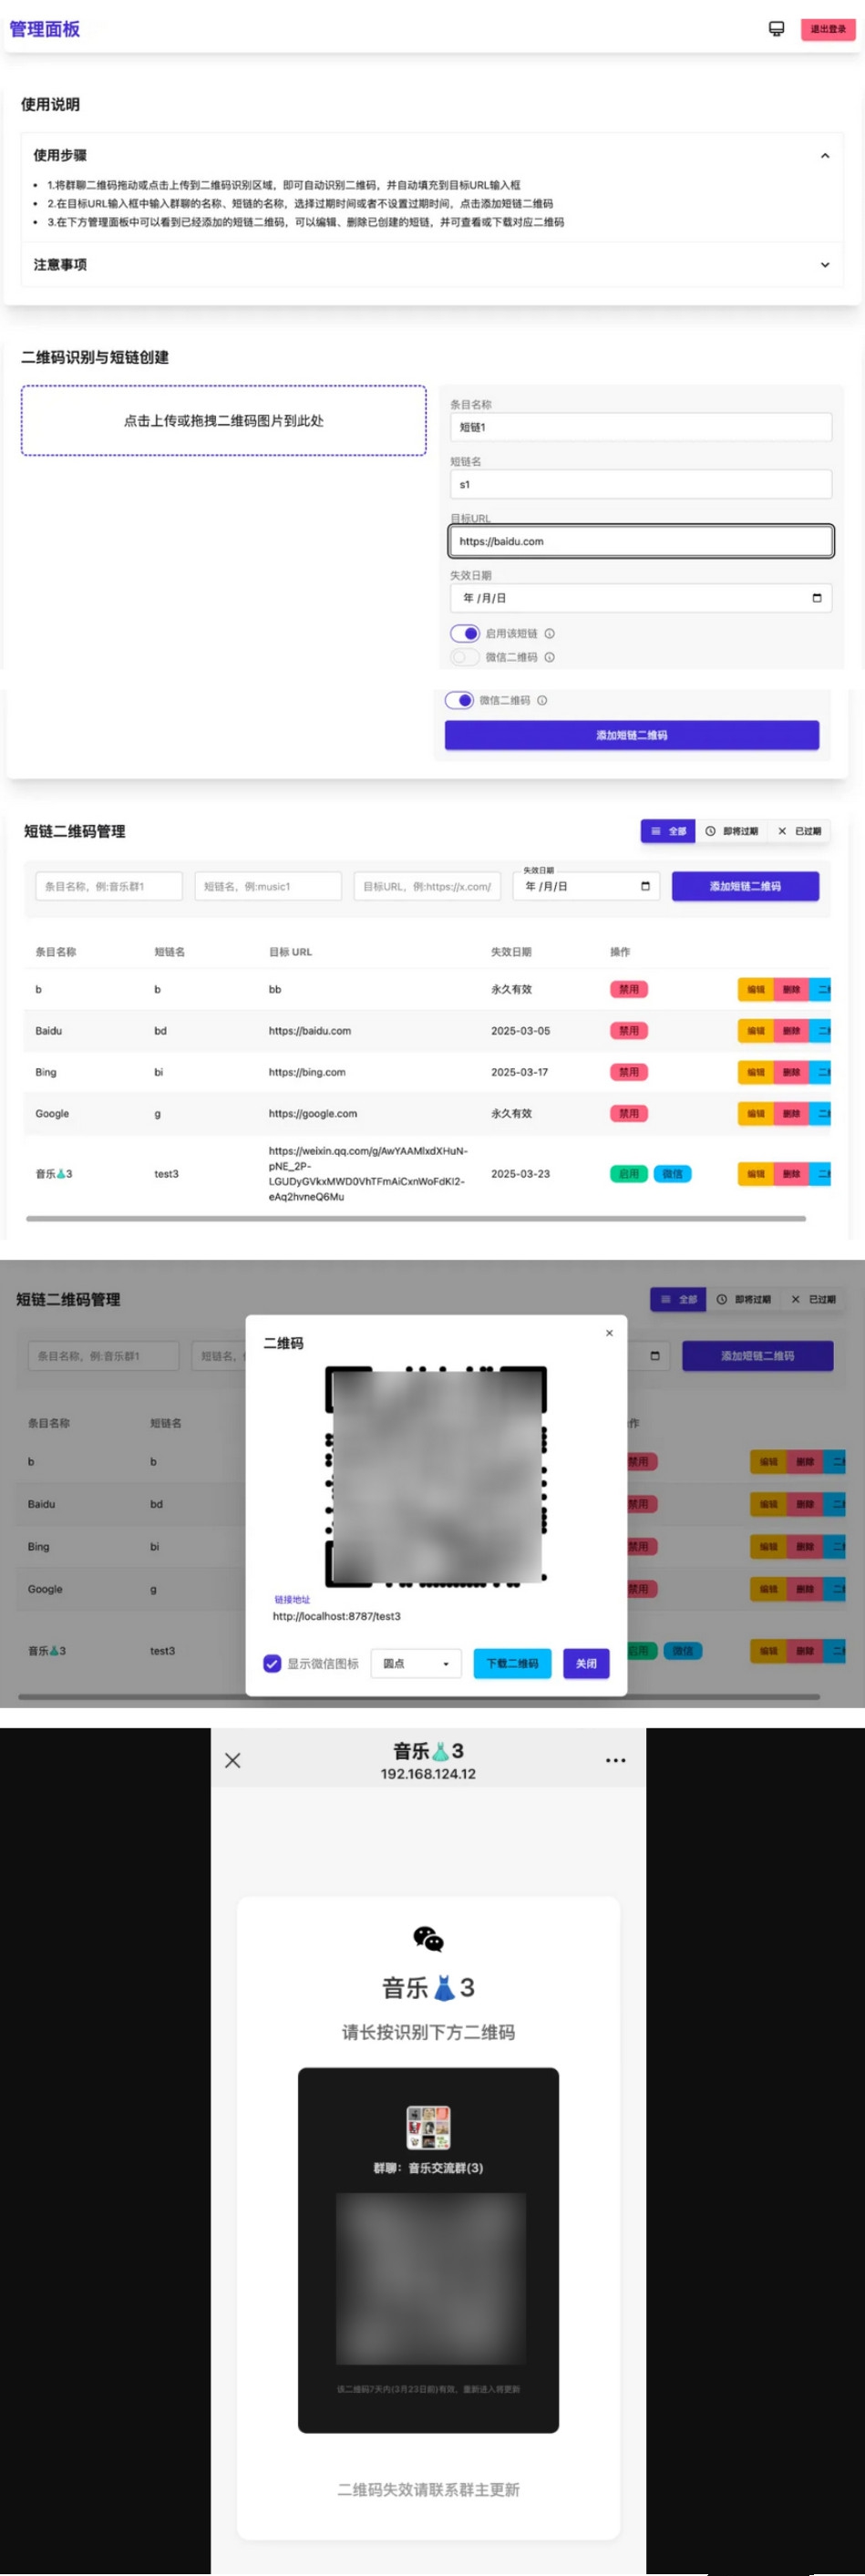Click 编辑 for the Google row

pyautogui.click(x=756, y=1113)
